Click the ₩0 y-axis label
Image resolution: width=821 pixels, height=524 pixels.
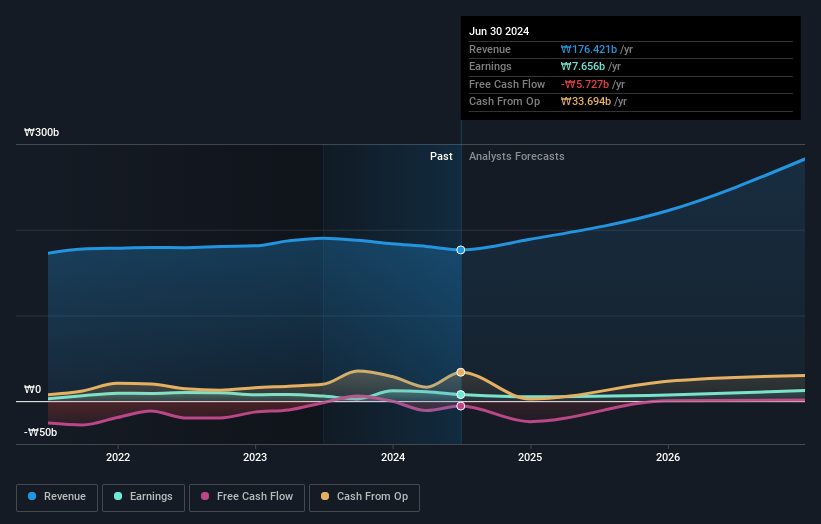(32, 389)
